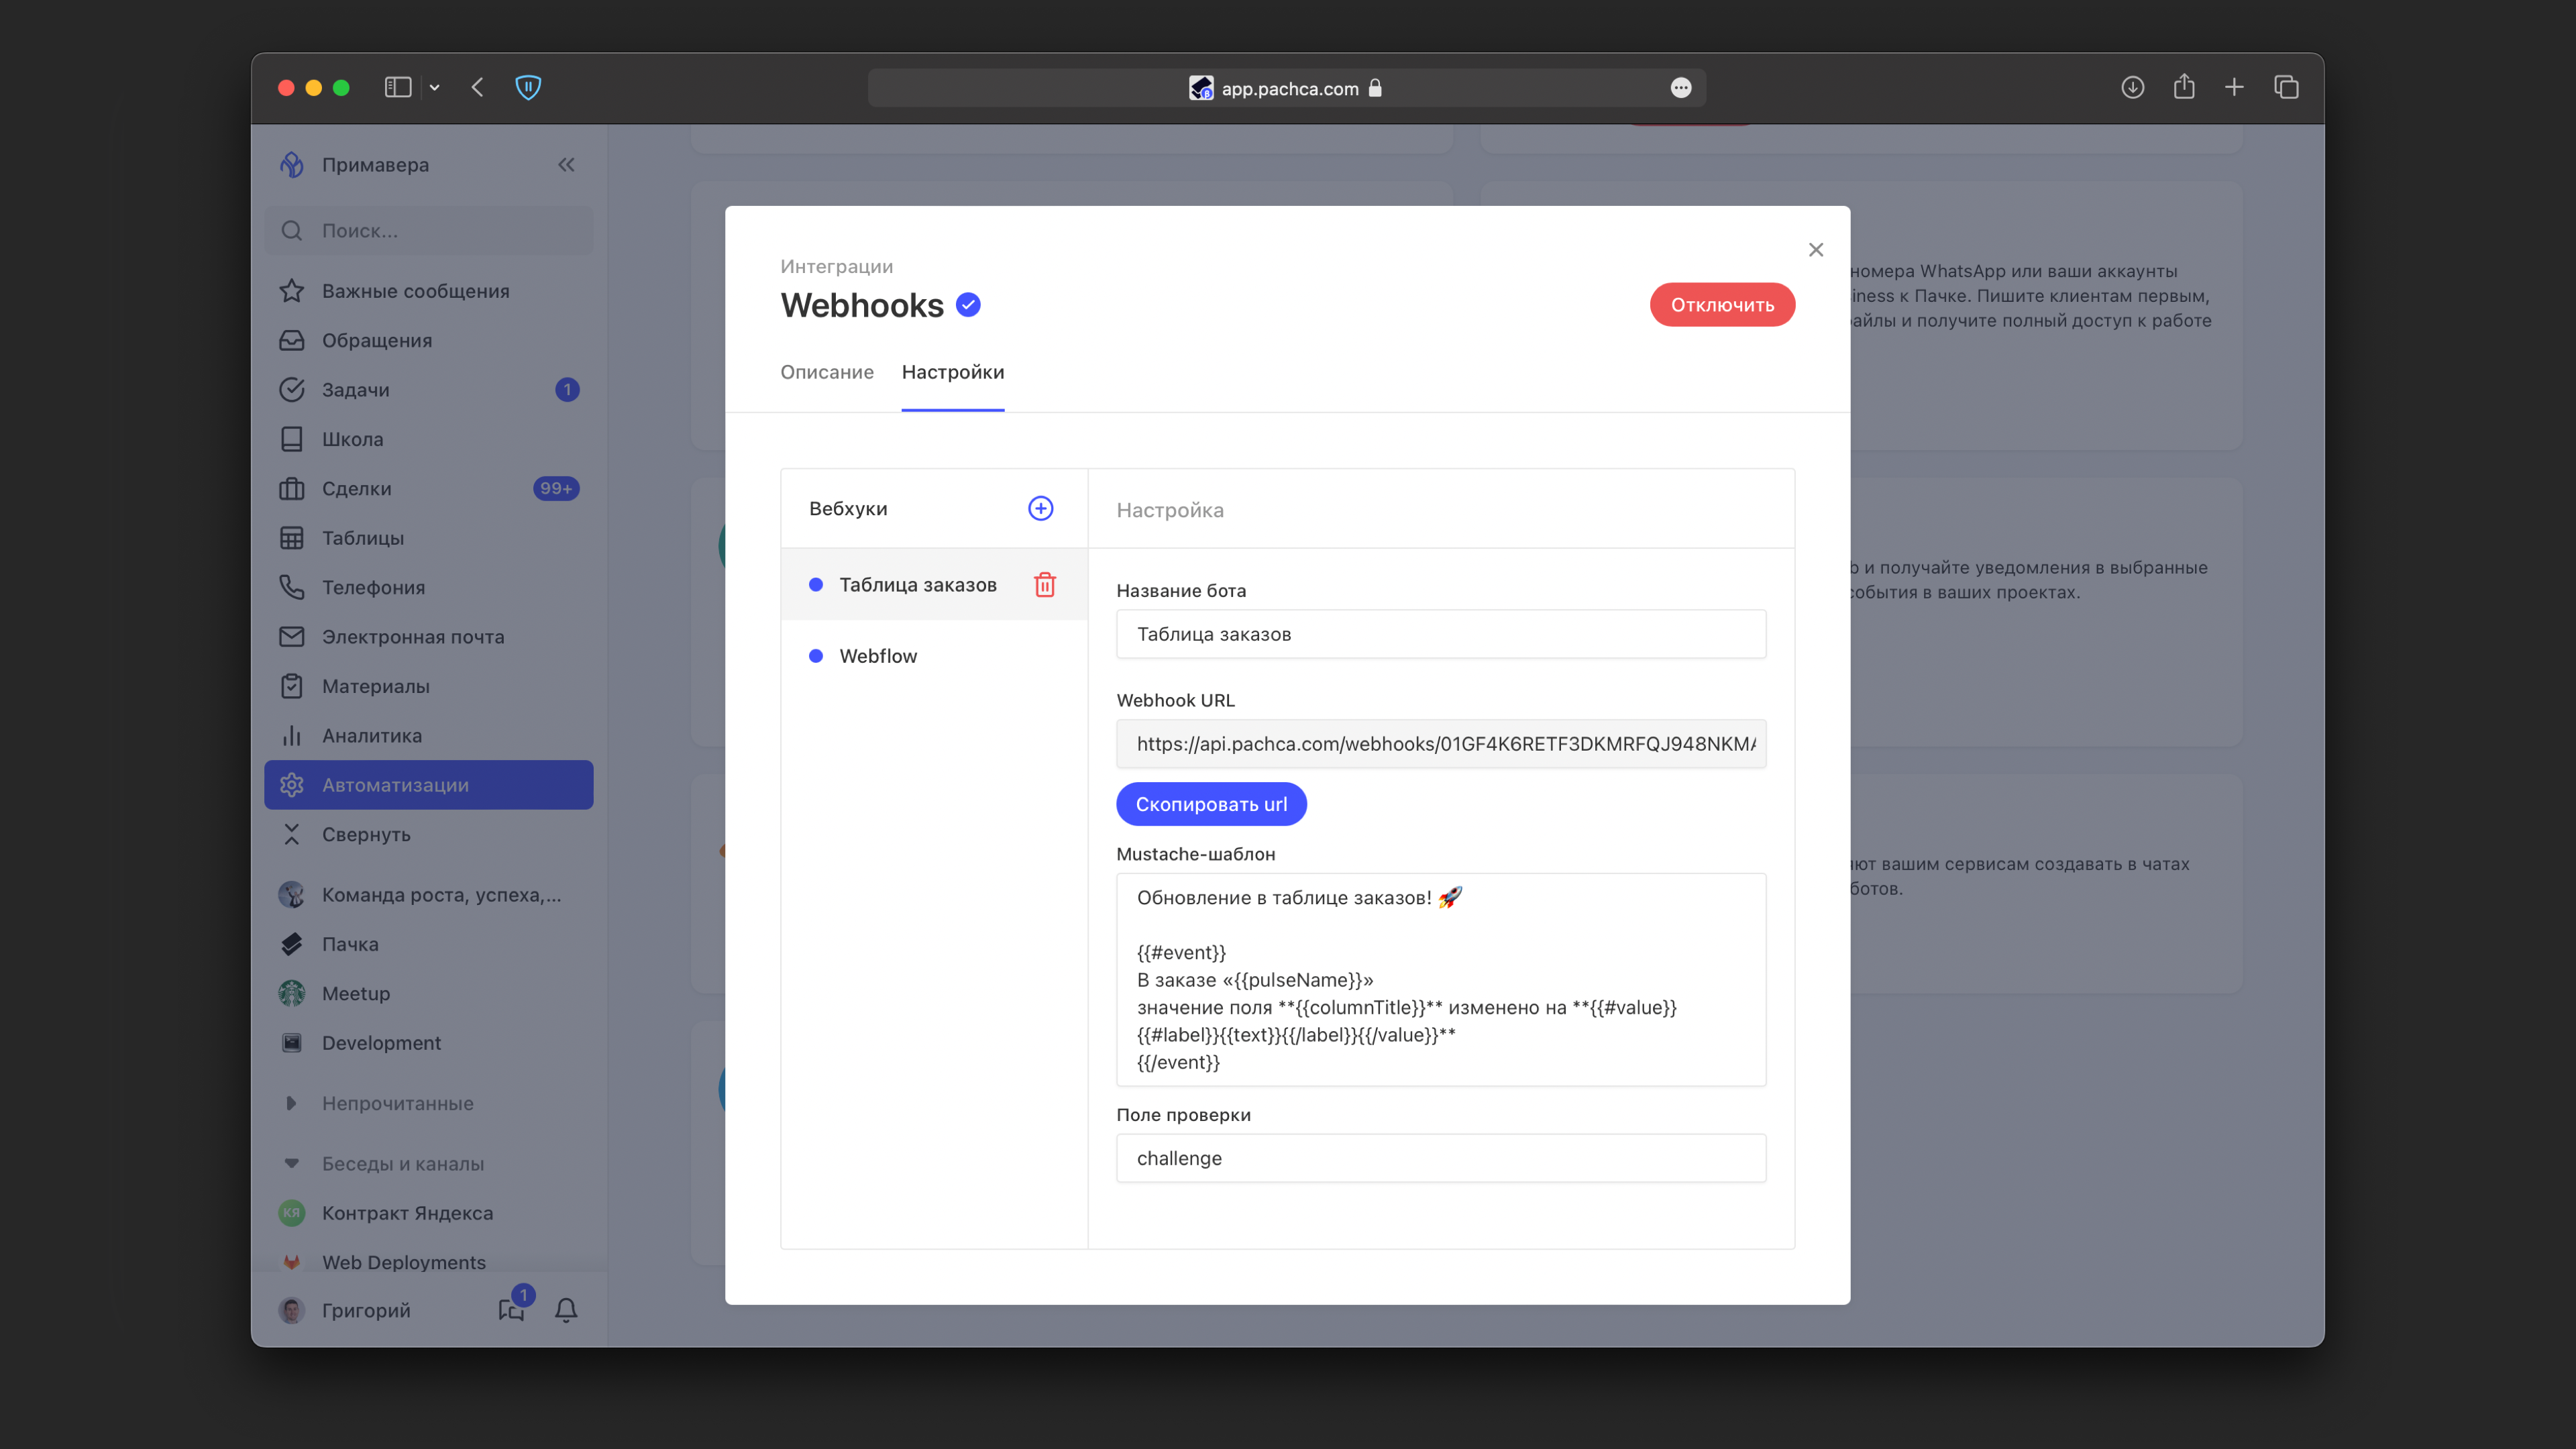
Task: Go to Задачи tasks section
Action: [x=428, y=389]
